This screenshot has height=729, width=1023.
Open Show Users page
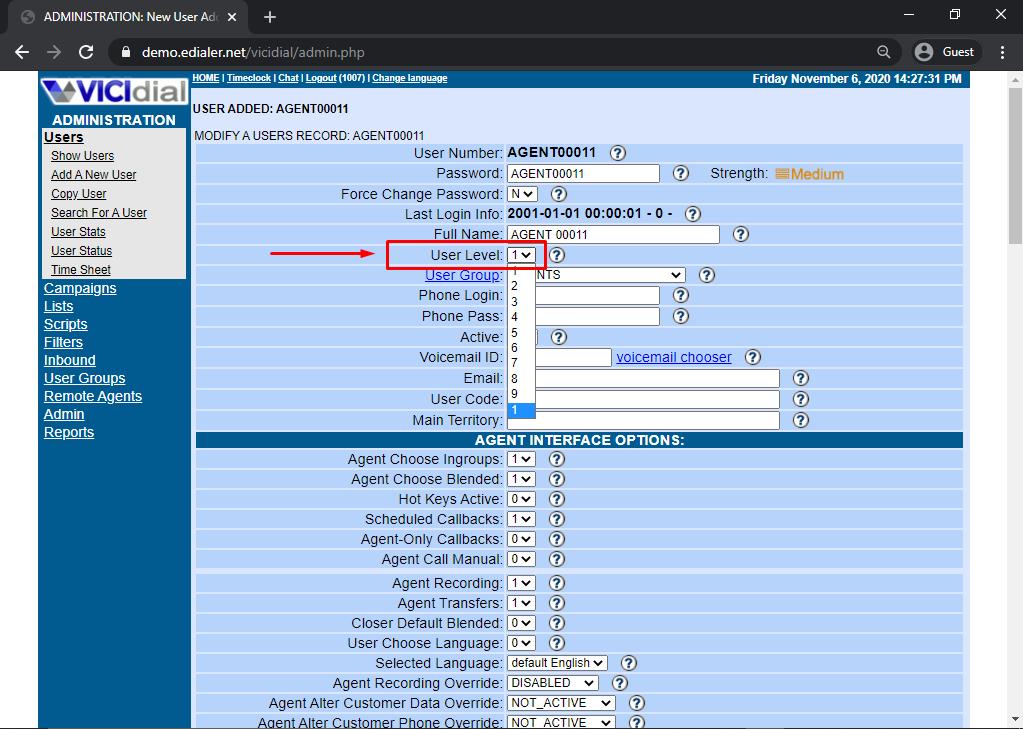[82, 156]
